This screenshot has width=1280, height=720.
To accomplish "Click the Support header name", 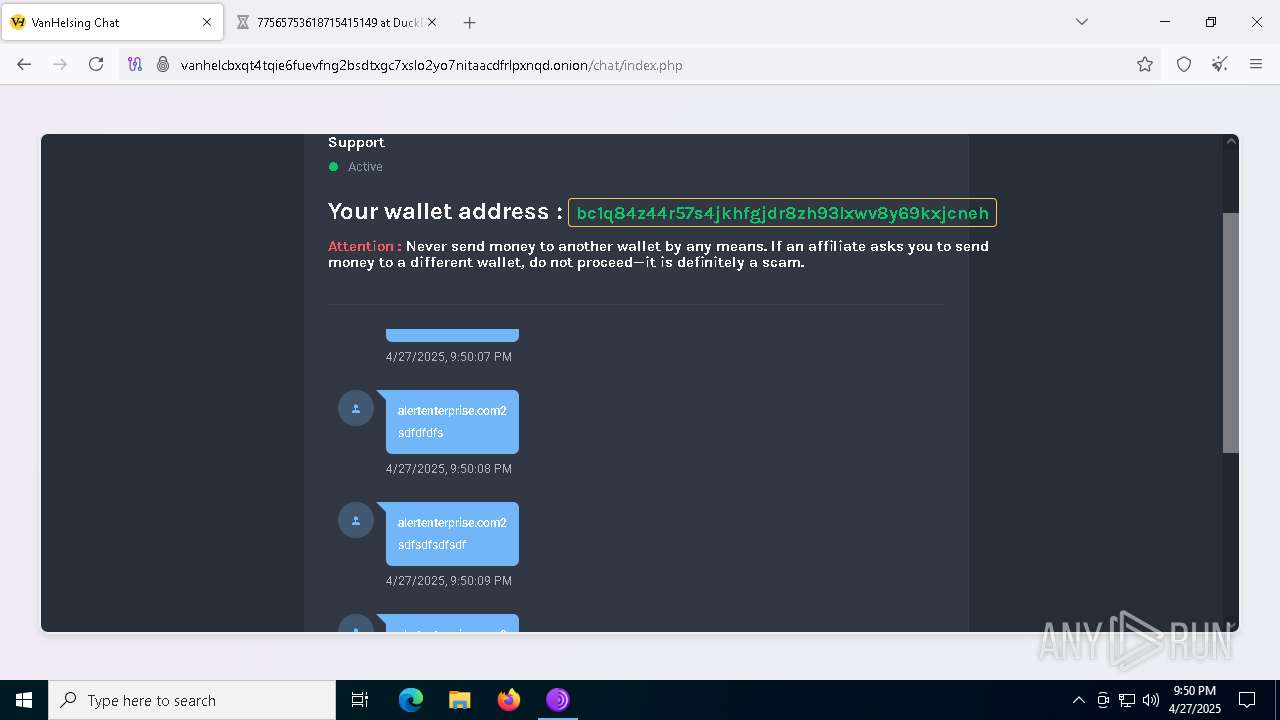I will (356, 143).
